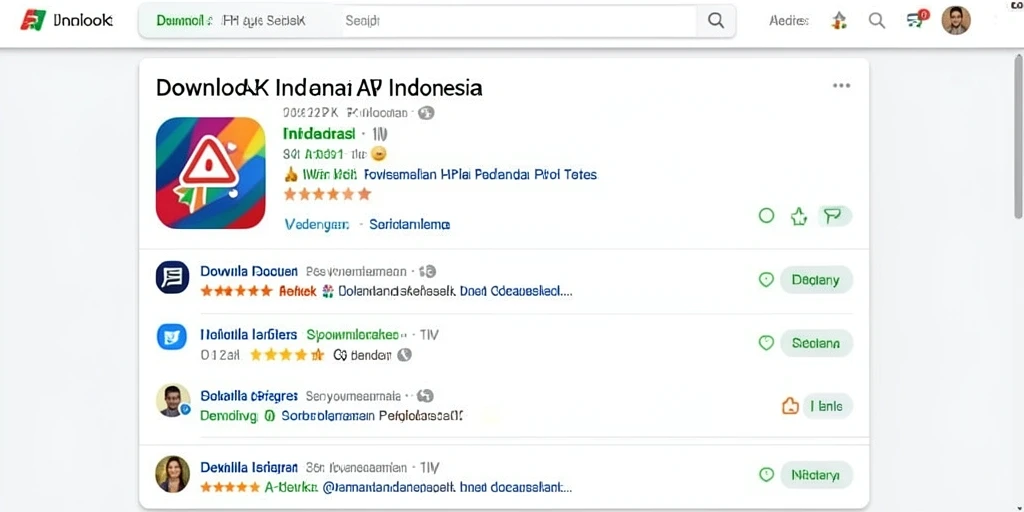Click the green flag icon in the featured app
The image size is (1024, 512).
click(x=835, y=216)
